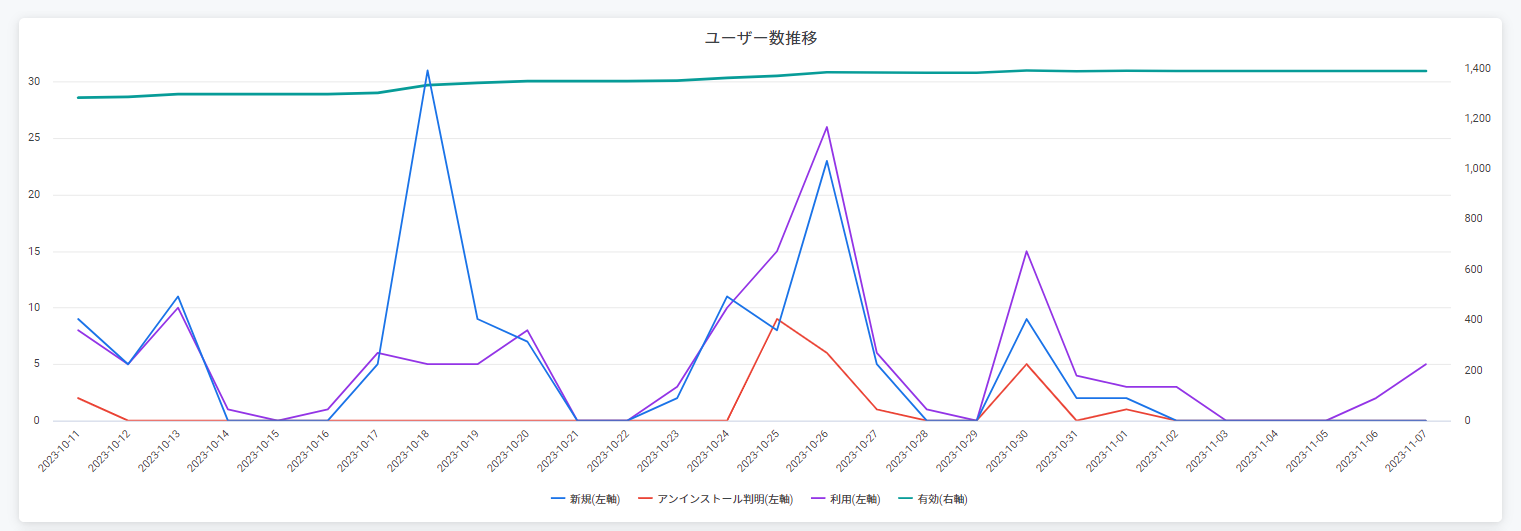Image resolution: width=1521 pixels, height=531 pixels.
Task: Click the blue line peak on 2023-10-13
Action: (x=178, y=297)
